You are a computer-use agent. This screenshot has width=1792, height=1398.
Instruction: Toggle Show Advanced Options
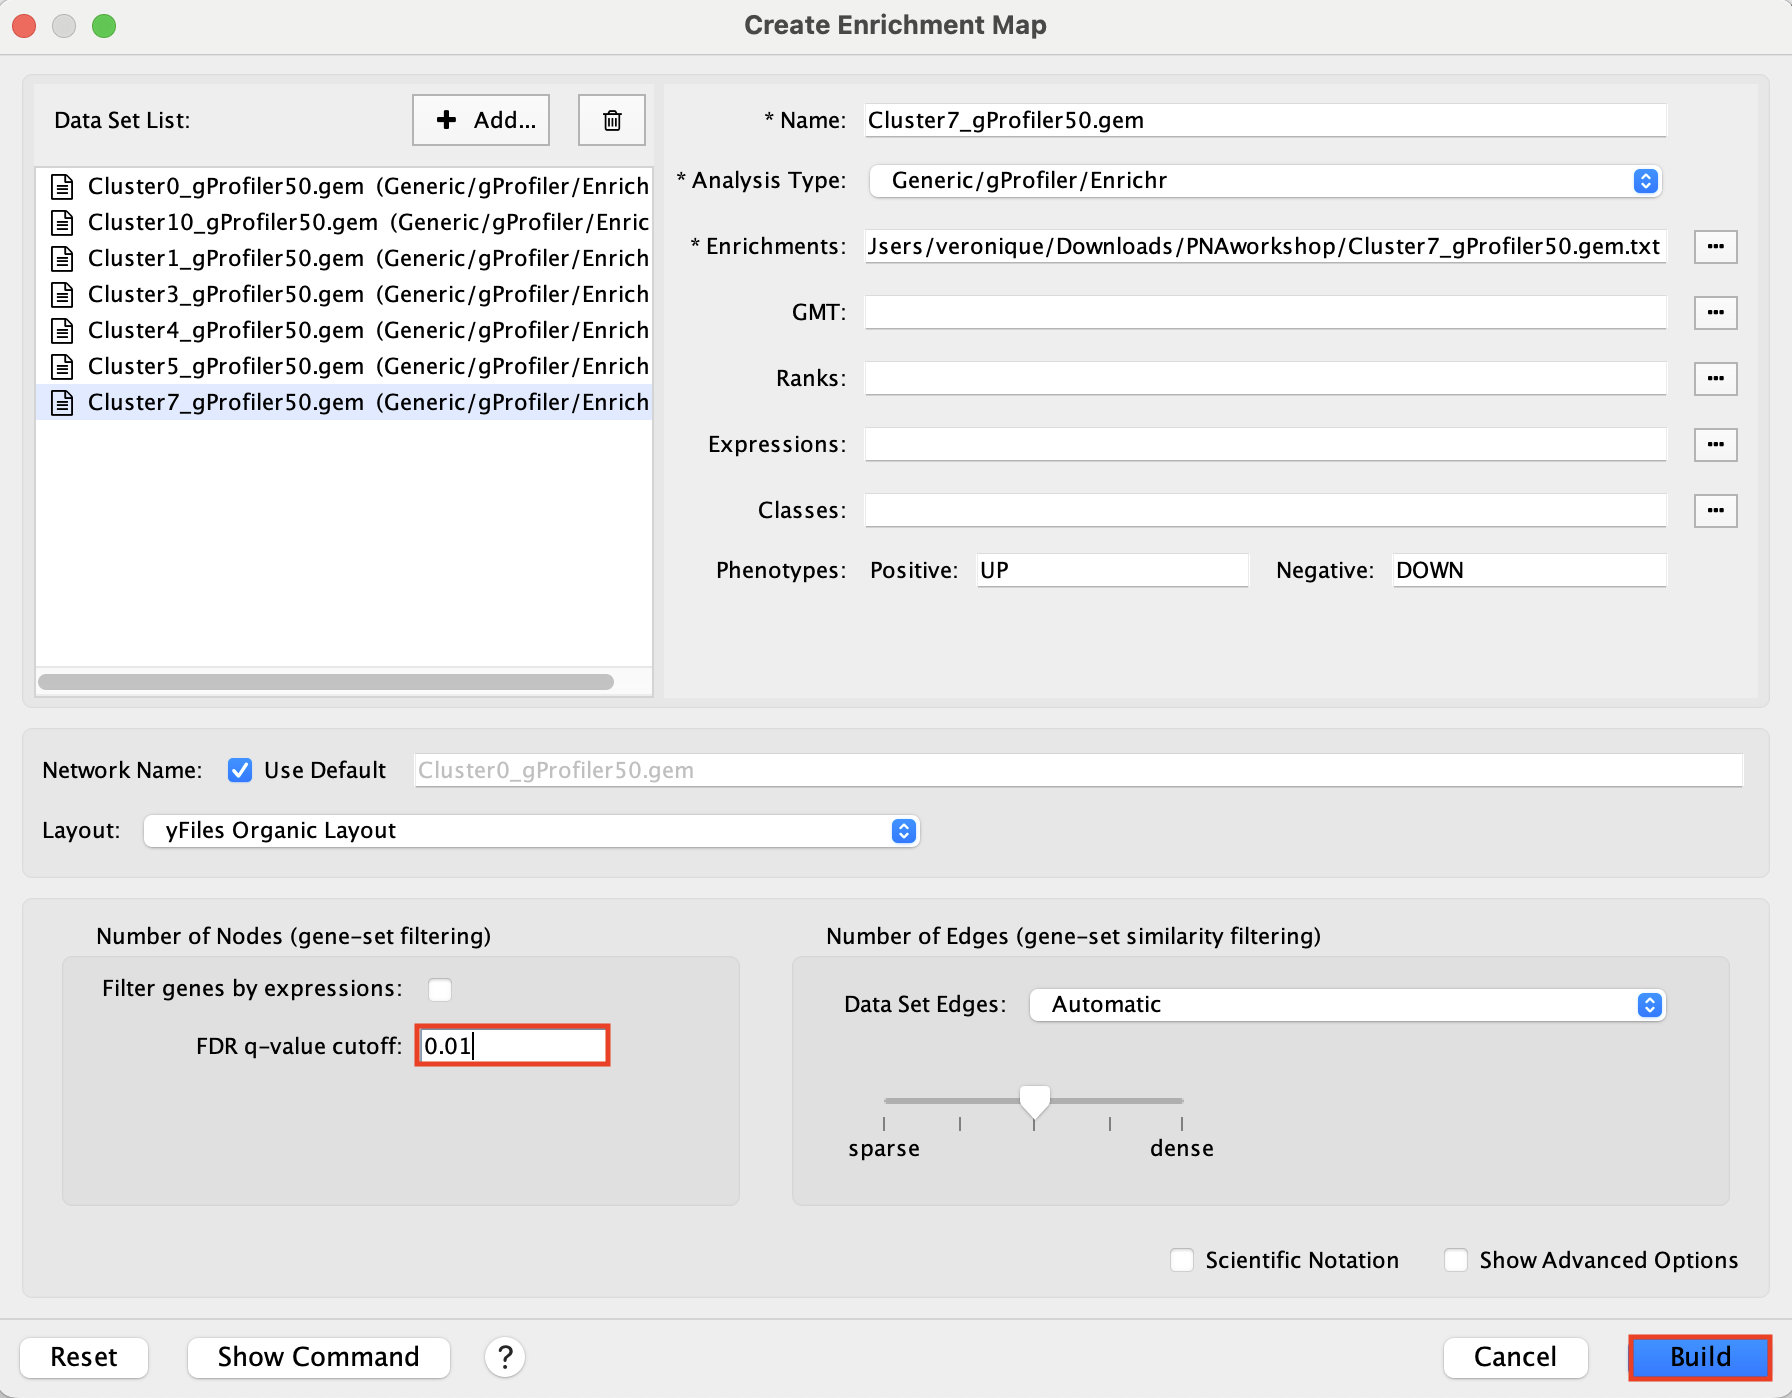[1456, 1260]
